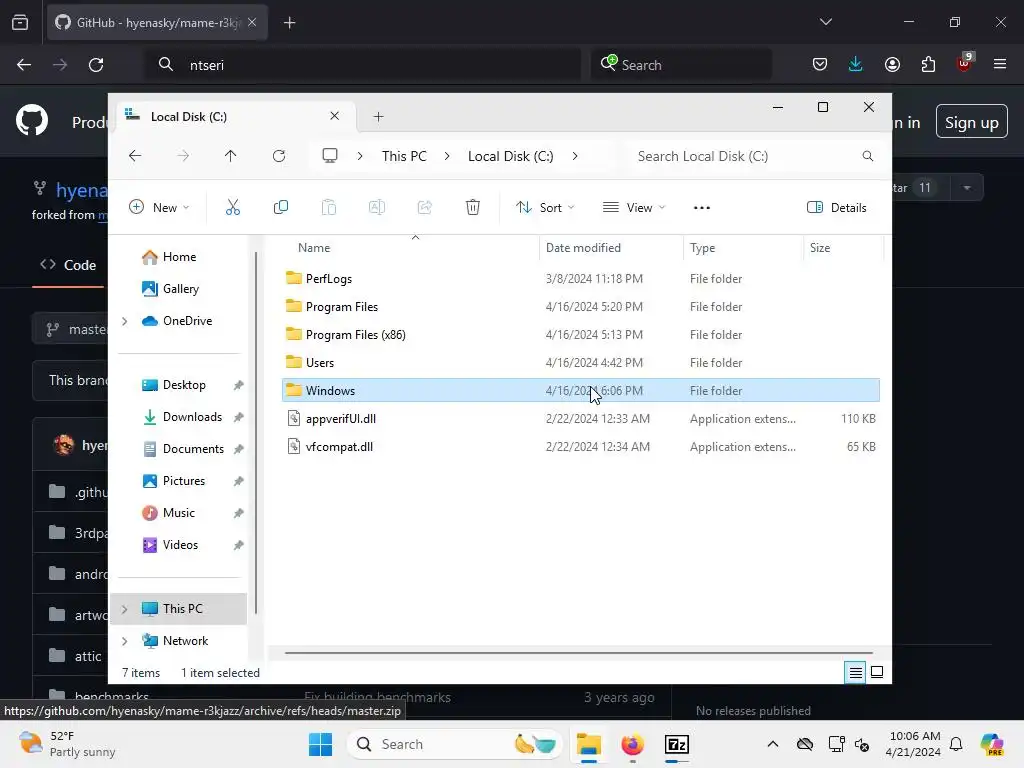Go back in File Explorer
1024x768 pixels.
[135, 156]
